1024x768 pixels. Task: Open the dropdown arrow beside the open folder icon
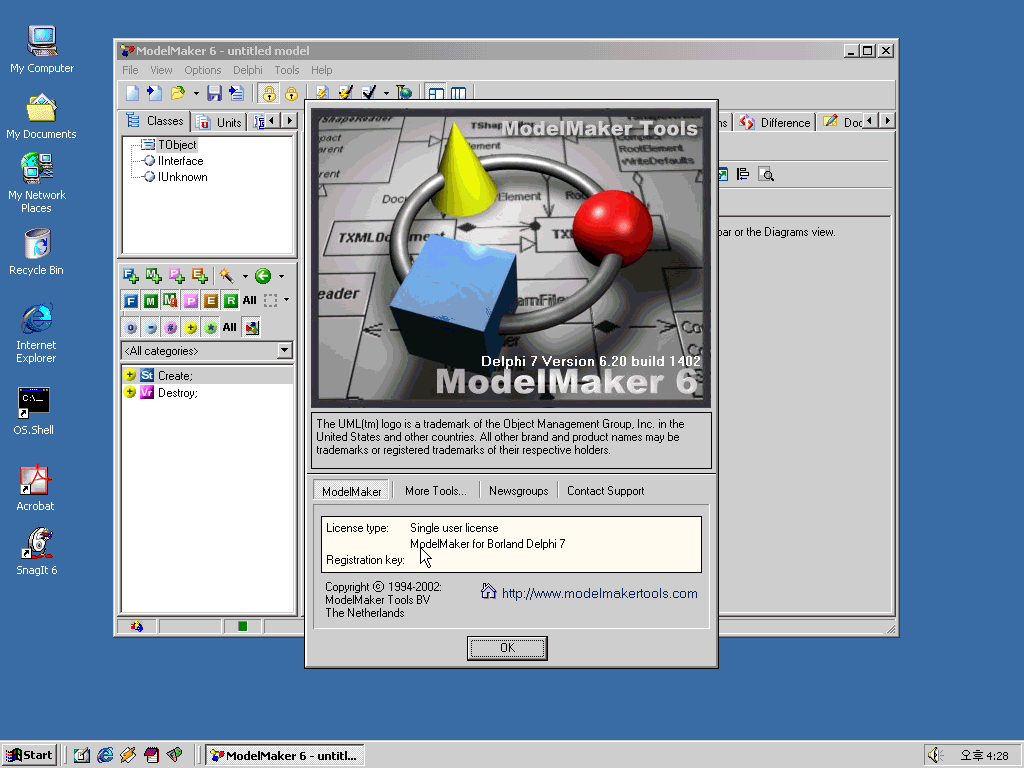coord(196,93)
